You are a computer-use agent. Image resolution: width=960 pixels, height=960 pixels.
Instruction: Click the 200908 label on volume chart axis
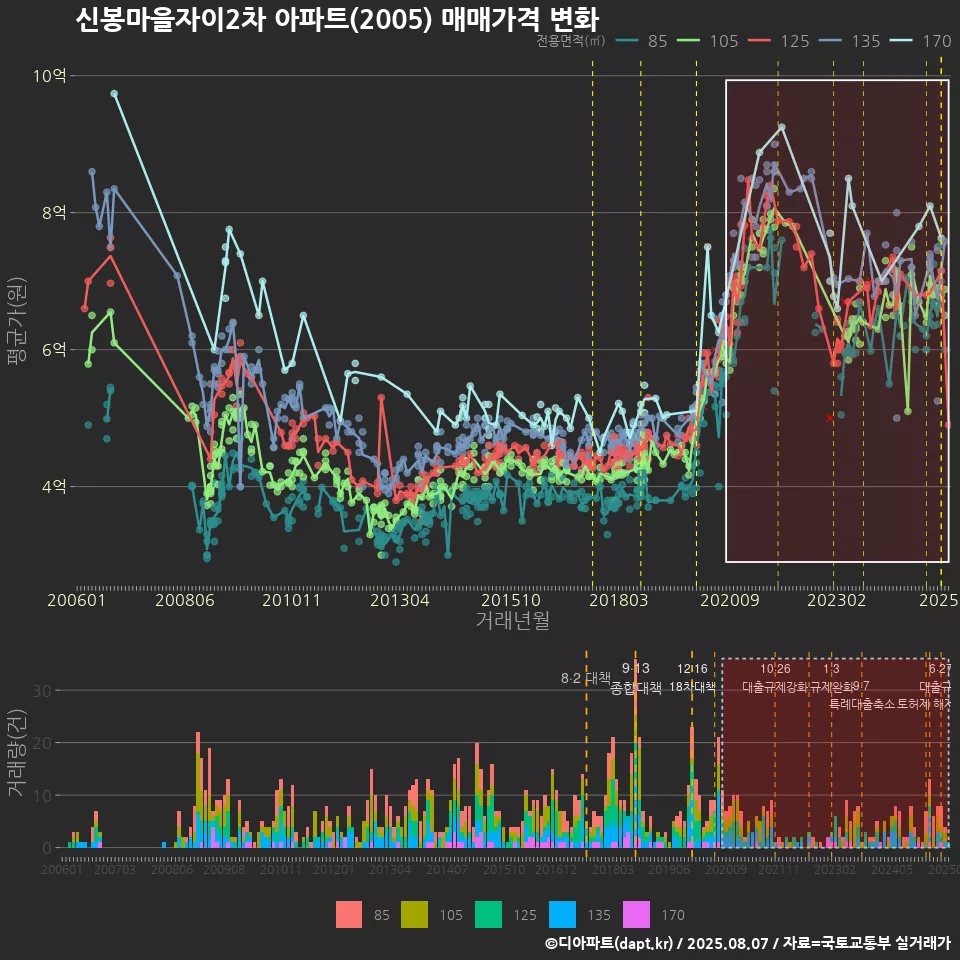pyautogui.click(x=224, y=869)
